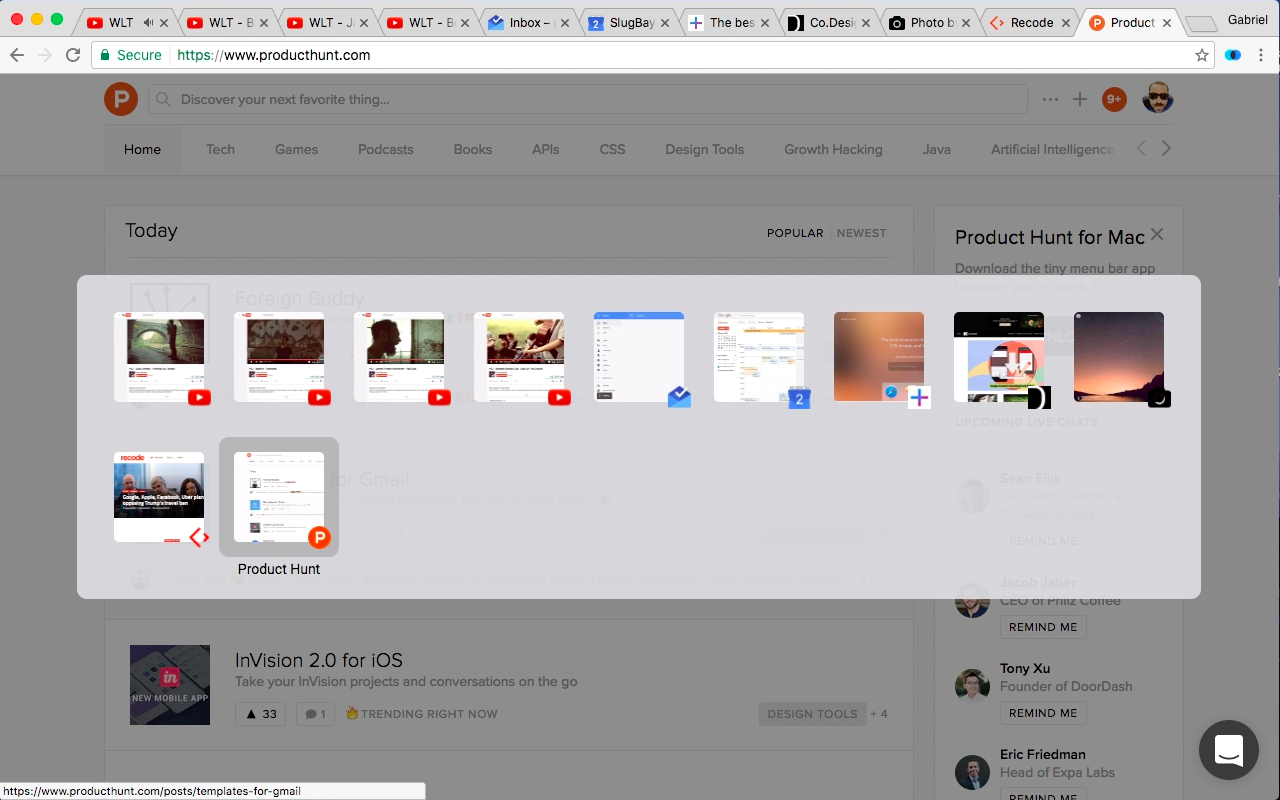Viewport: 1280px width, 800px height.
Task: Open the Home category tab
Action: pos(142,149)
